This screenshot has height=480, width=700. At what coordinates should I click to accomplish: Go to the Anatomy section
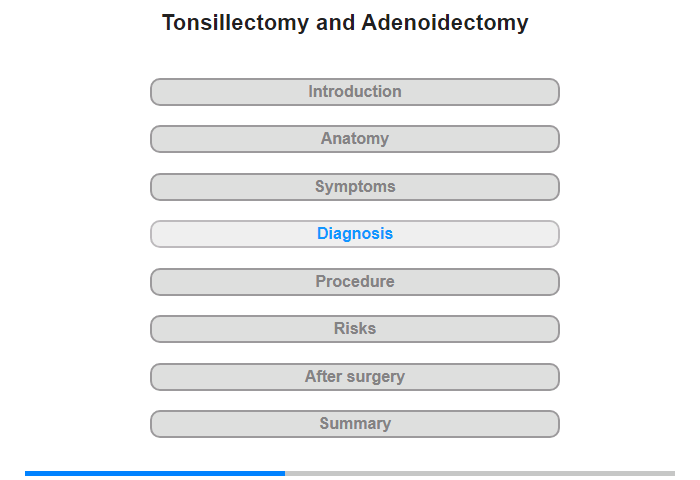[x=354, y=139]
